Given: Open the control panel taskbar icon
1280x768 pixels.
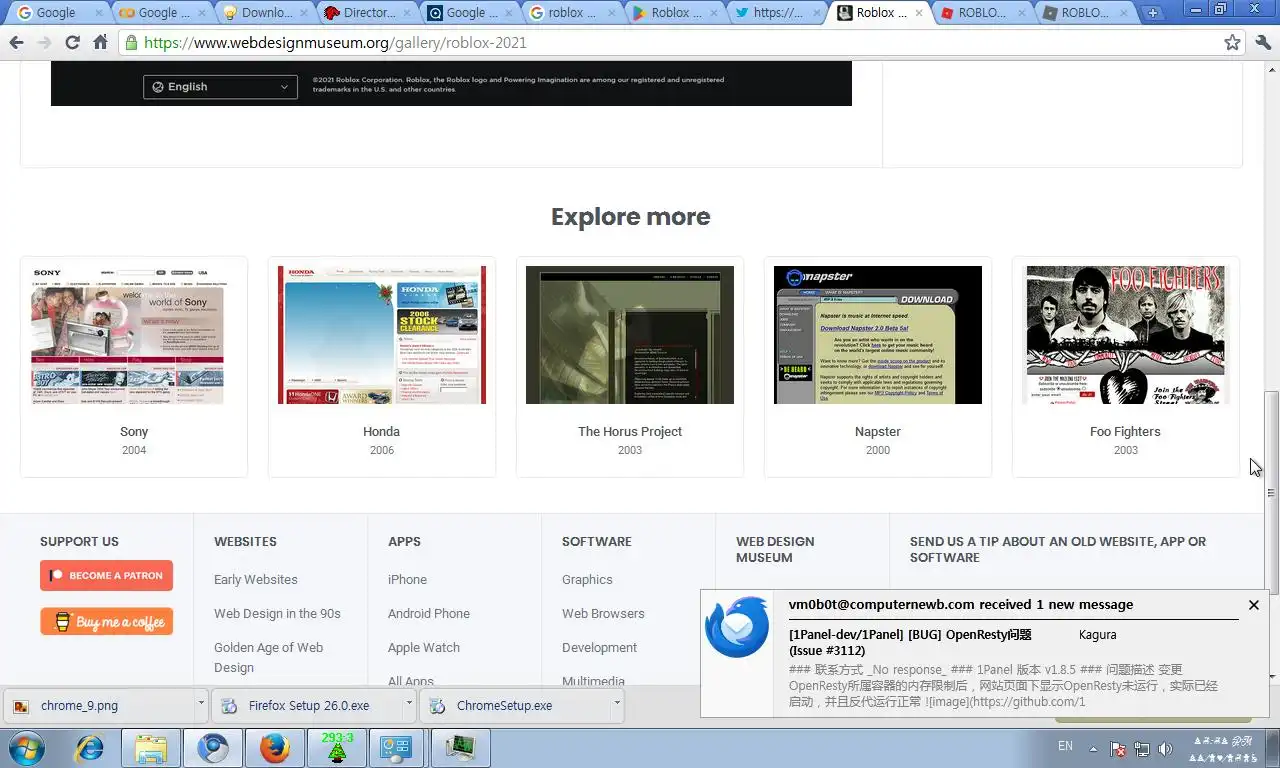Looking at the screenshot, I should (x=398, y=748).
